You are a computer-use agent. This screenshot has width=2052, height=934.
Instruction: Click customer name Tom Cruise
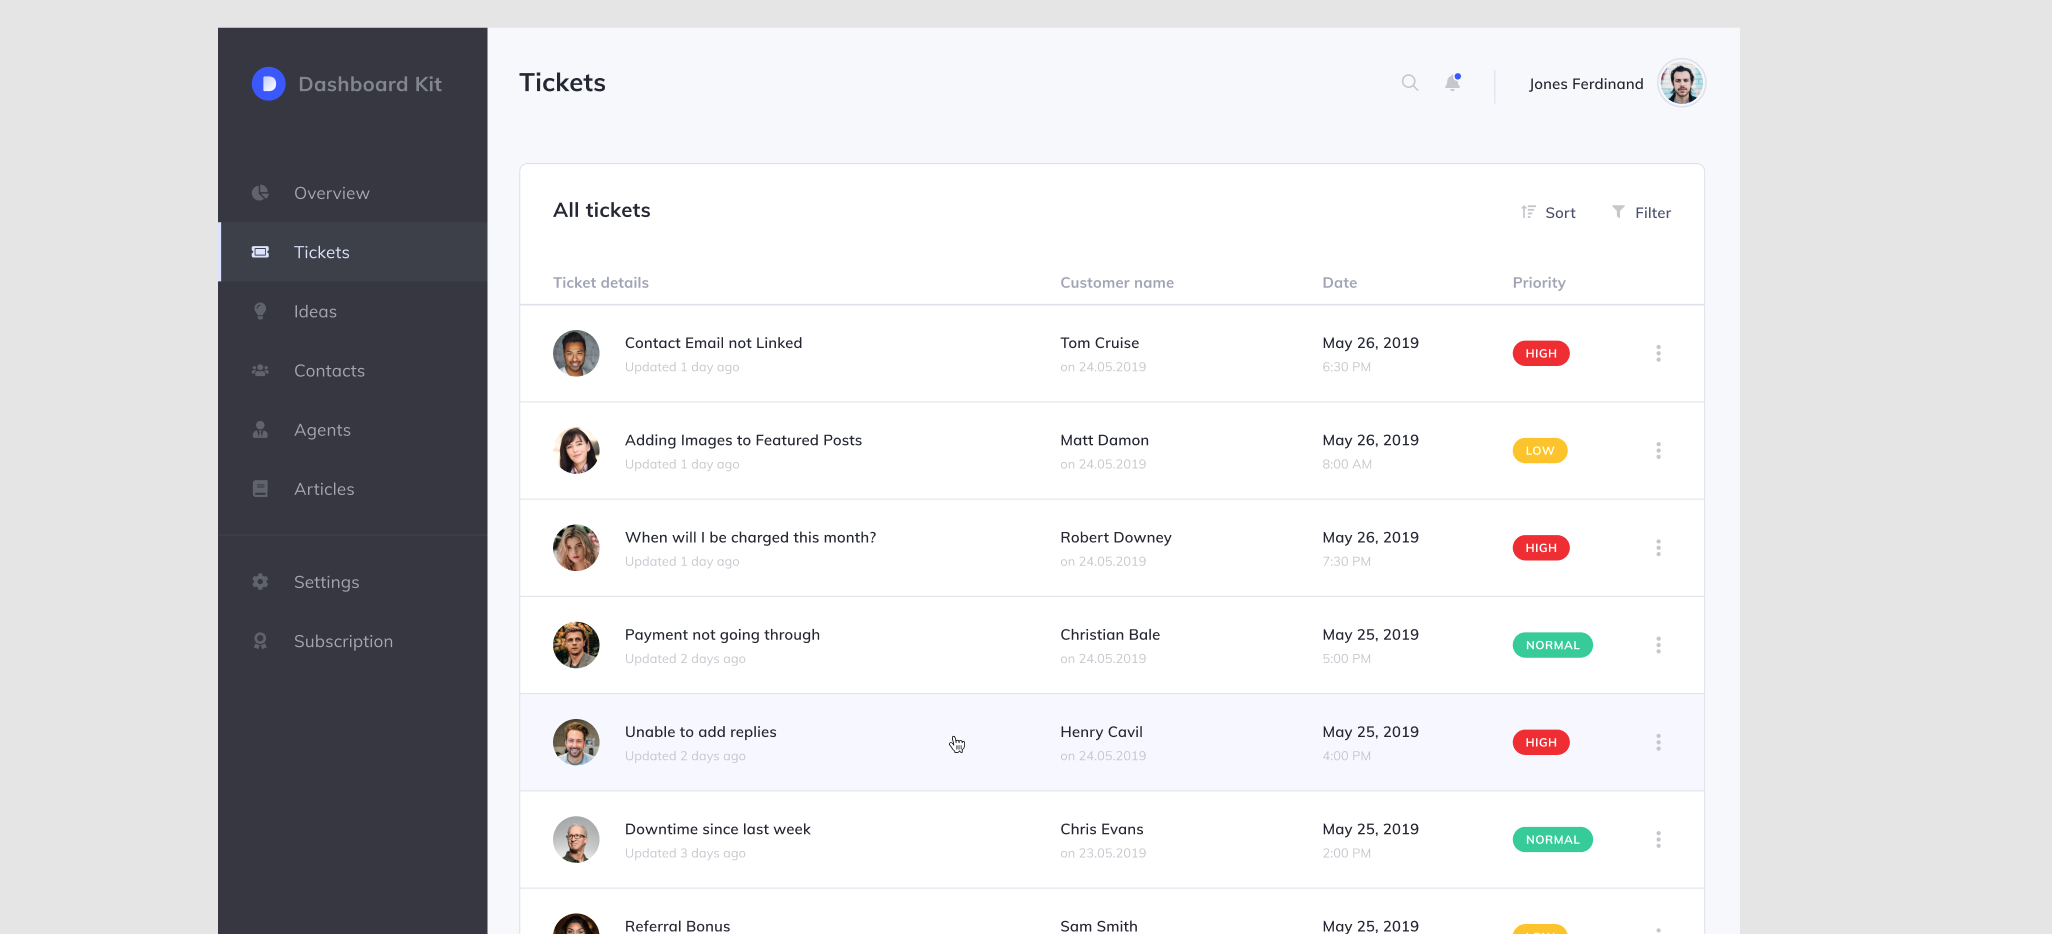coord(1100,343)
